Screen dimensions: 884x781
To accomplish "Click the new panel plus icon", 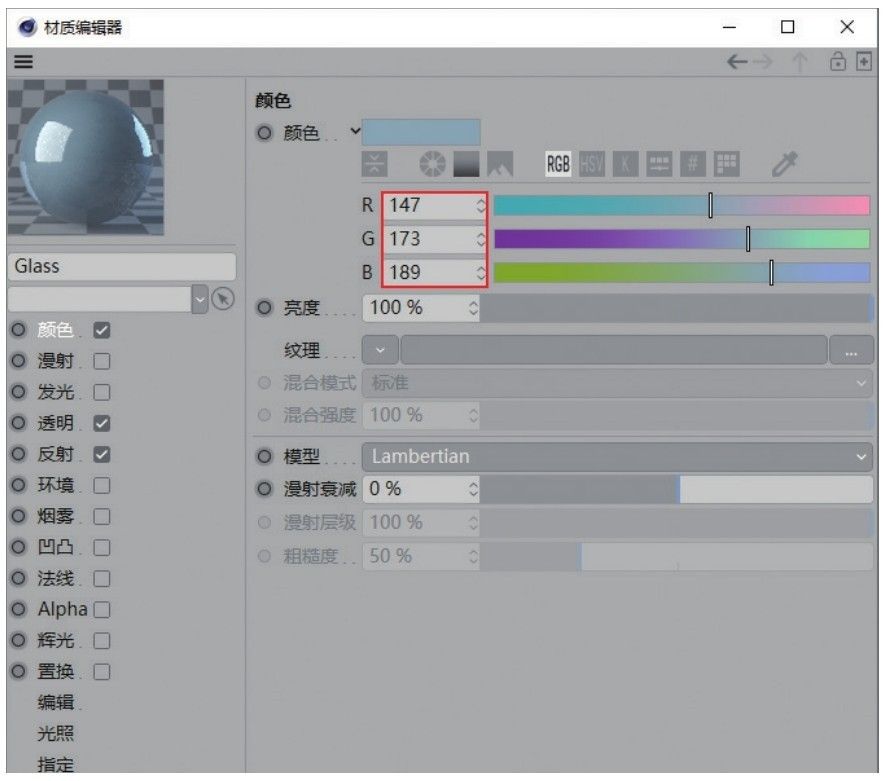I will coord(864,61).
